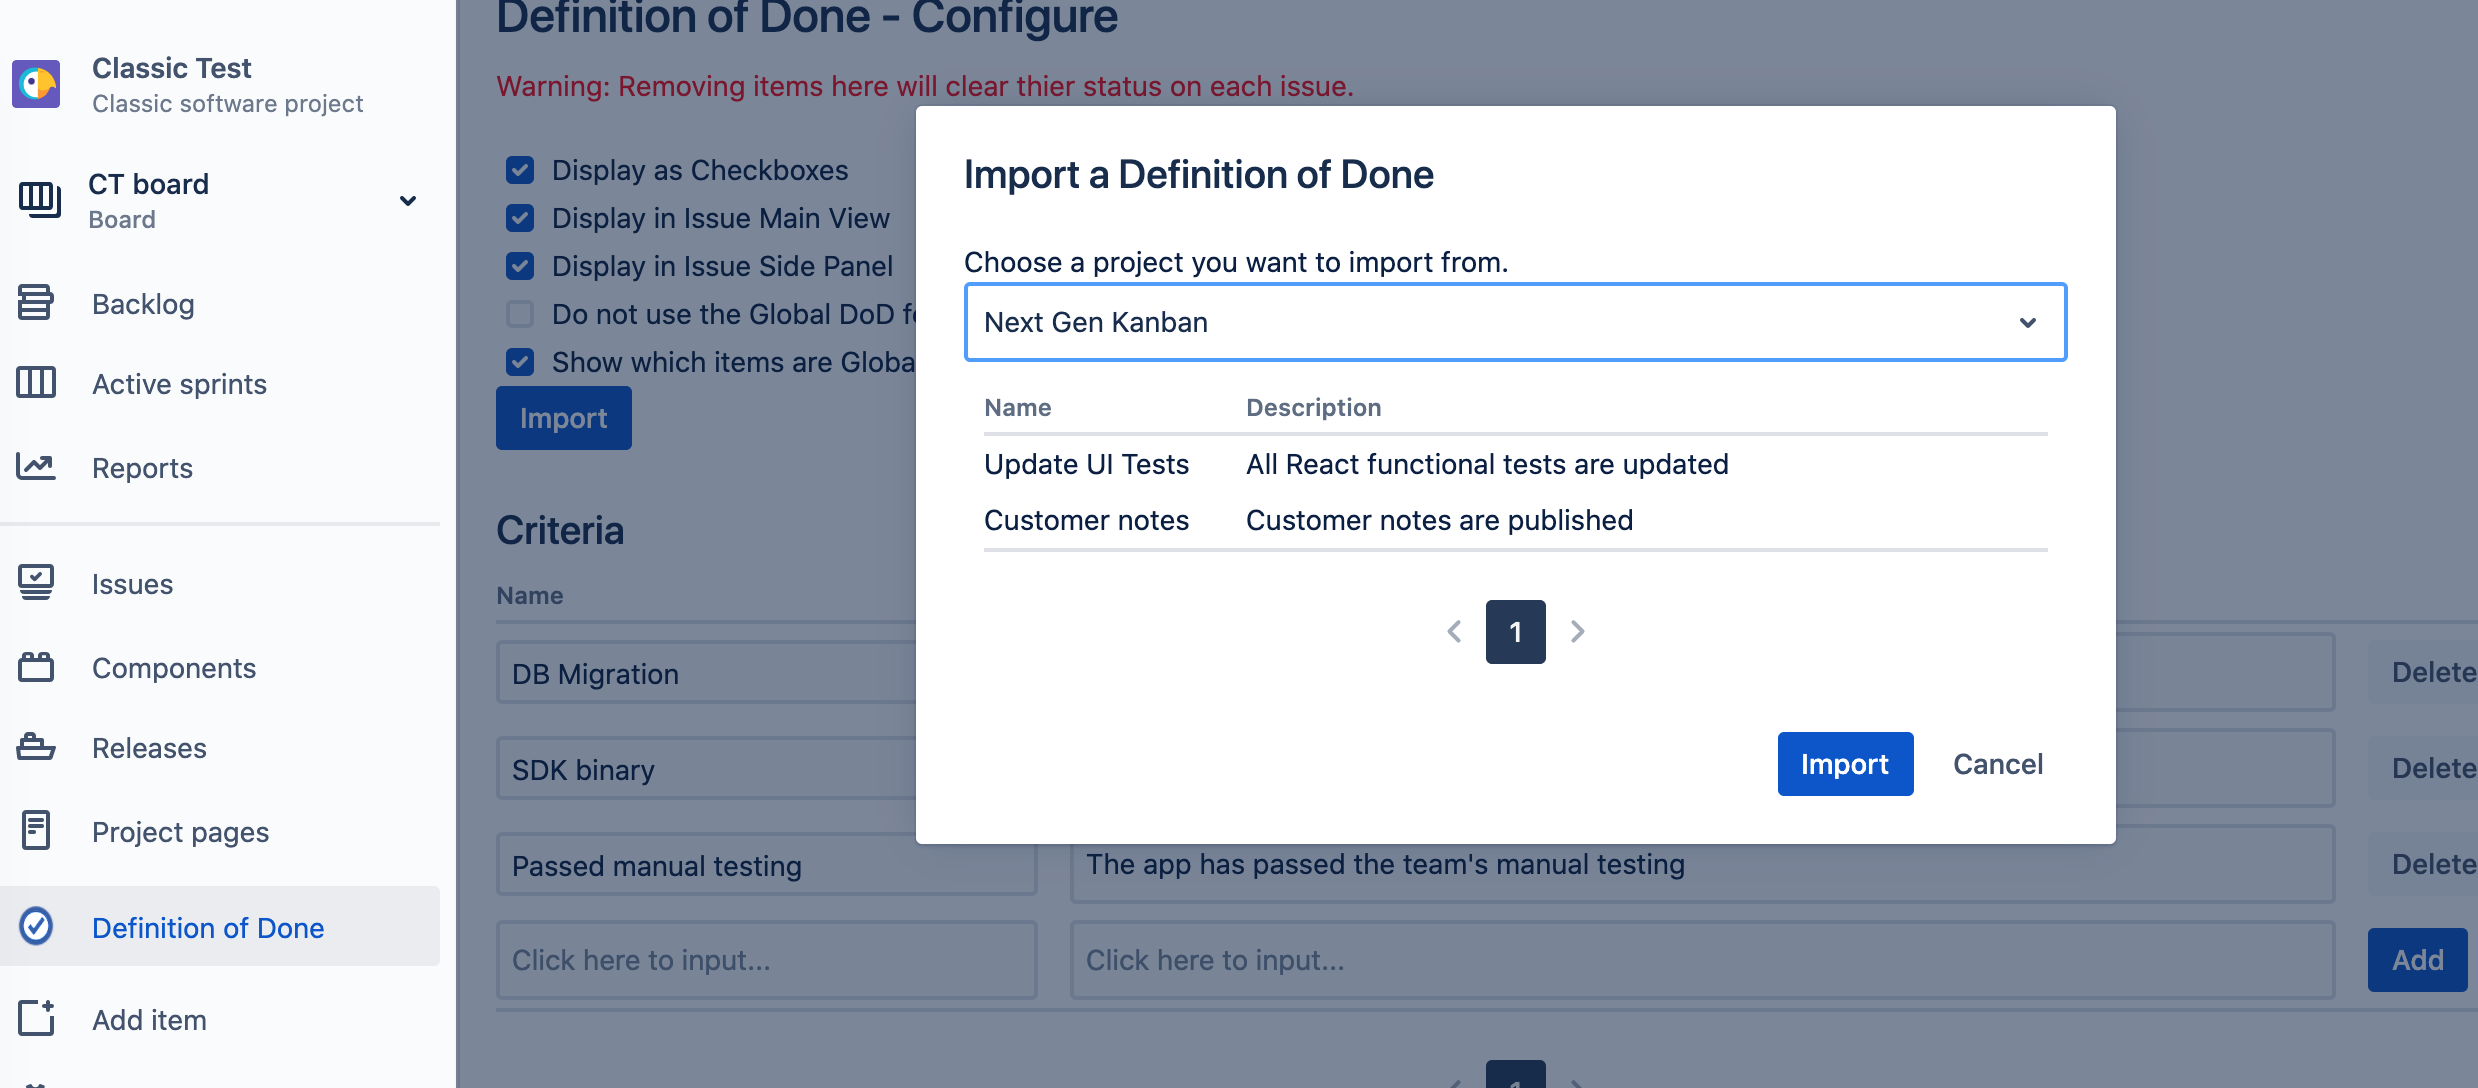Screen dimensions: 2478x1088
Task: Click the Classic Test project avatar icon
Action: coord(36,84)
